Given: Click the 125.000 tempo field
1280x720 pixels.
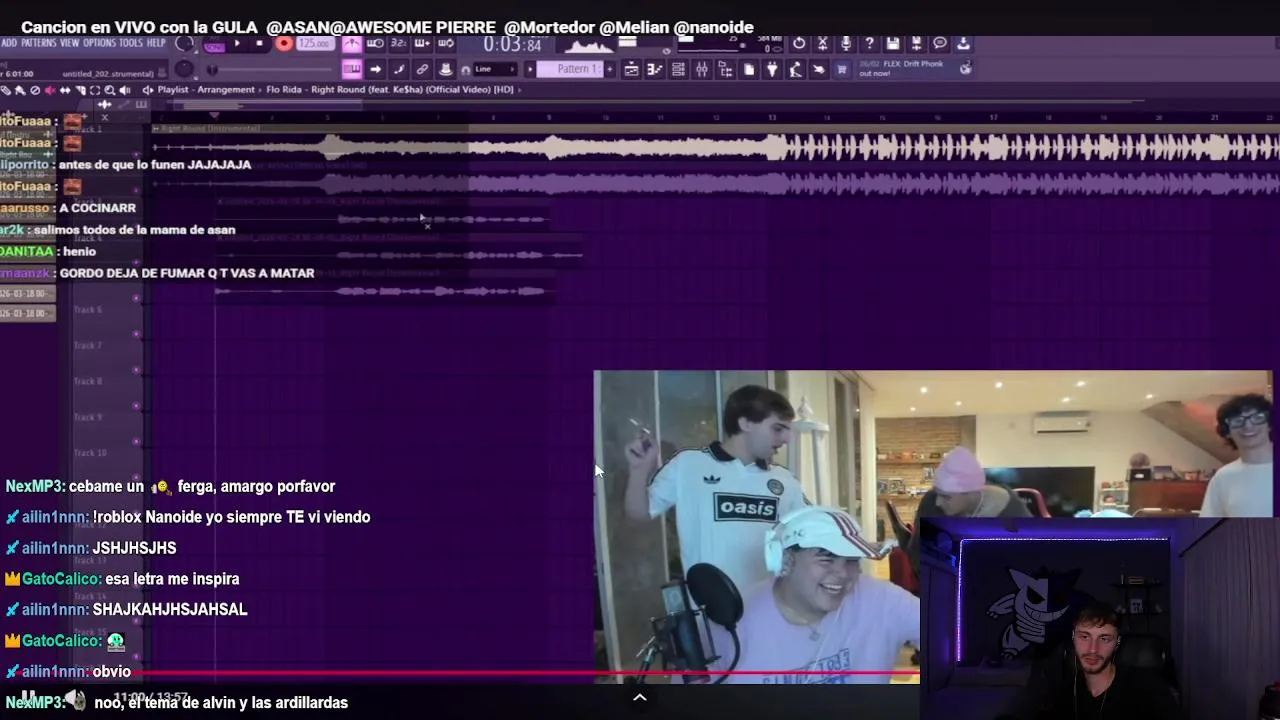Looking at the screenshot, I should click(x=315, y=44).
